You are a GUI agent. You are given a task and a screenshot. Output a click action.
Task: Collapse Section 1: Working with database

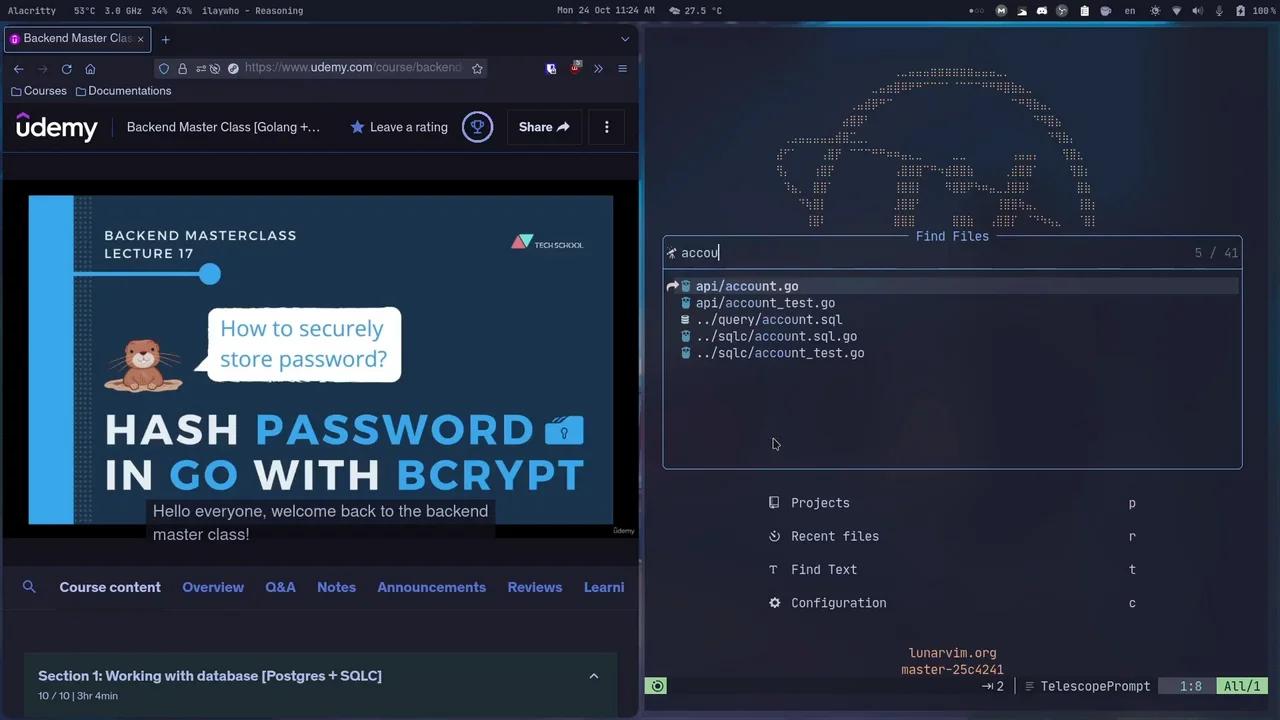(593, 676)
